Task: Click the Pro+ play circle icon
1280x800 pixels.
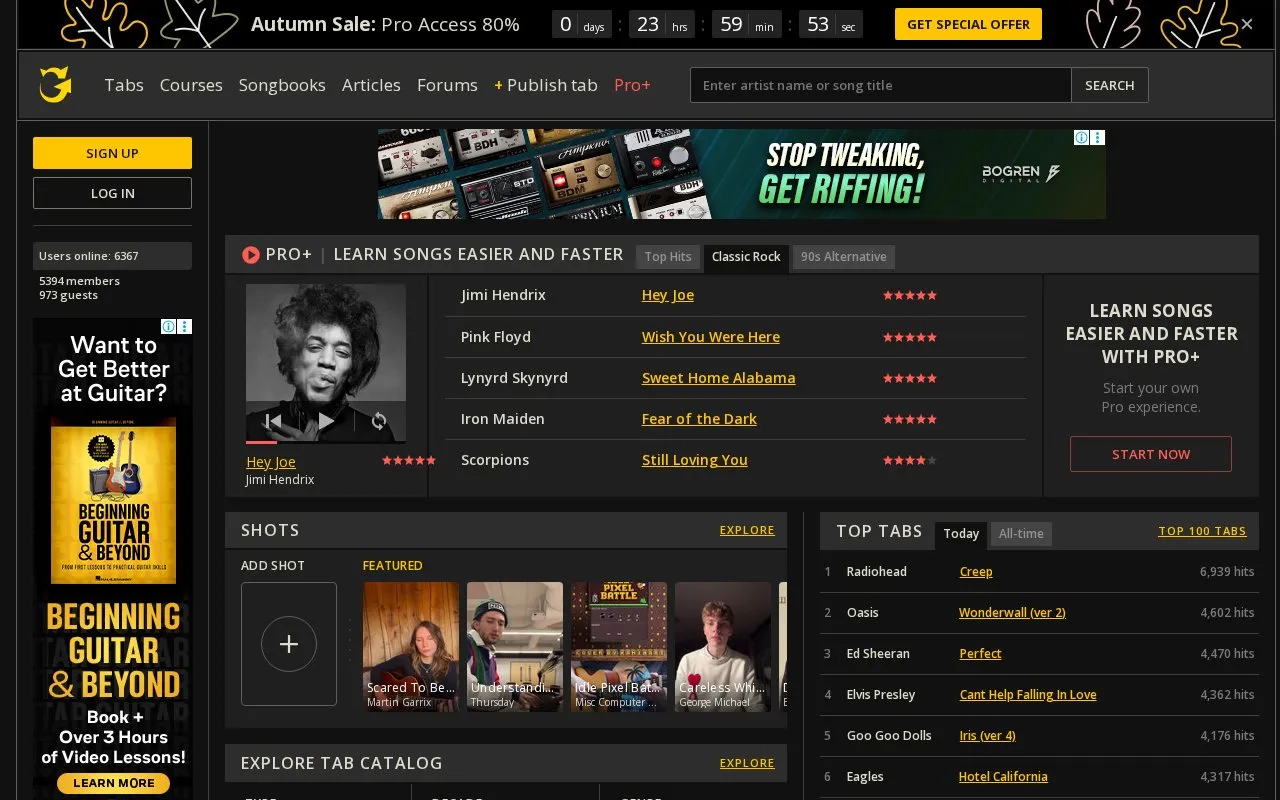Action: 251,255
